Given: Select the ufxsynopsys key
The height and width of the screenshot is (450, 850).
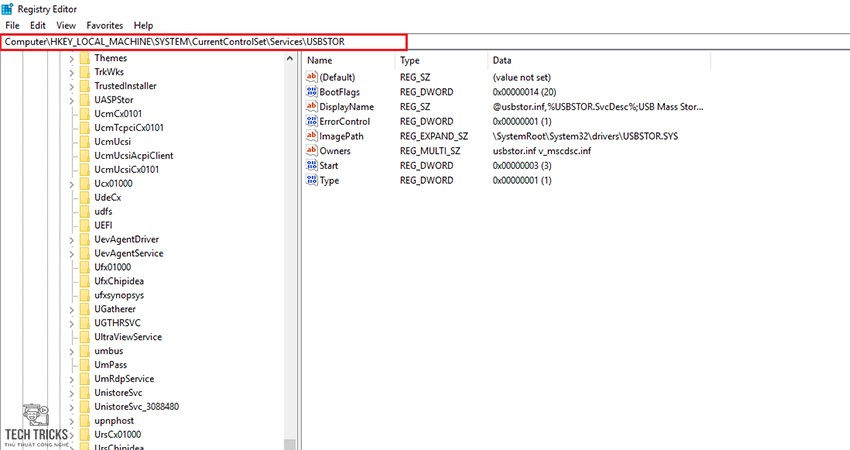Looking at the screenshot, I should tap(119, 295).
